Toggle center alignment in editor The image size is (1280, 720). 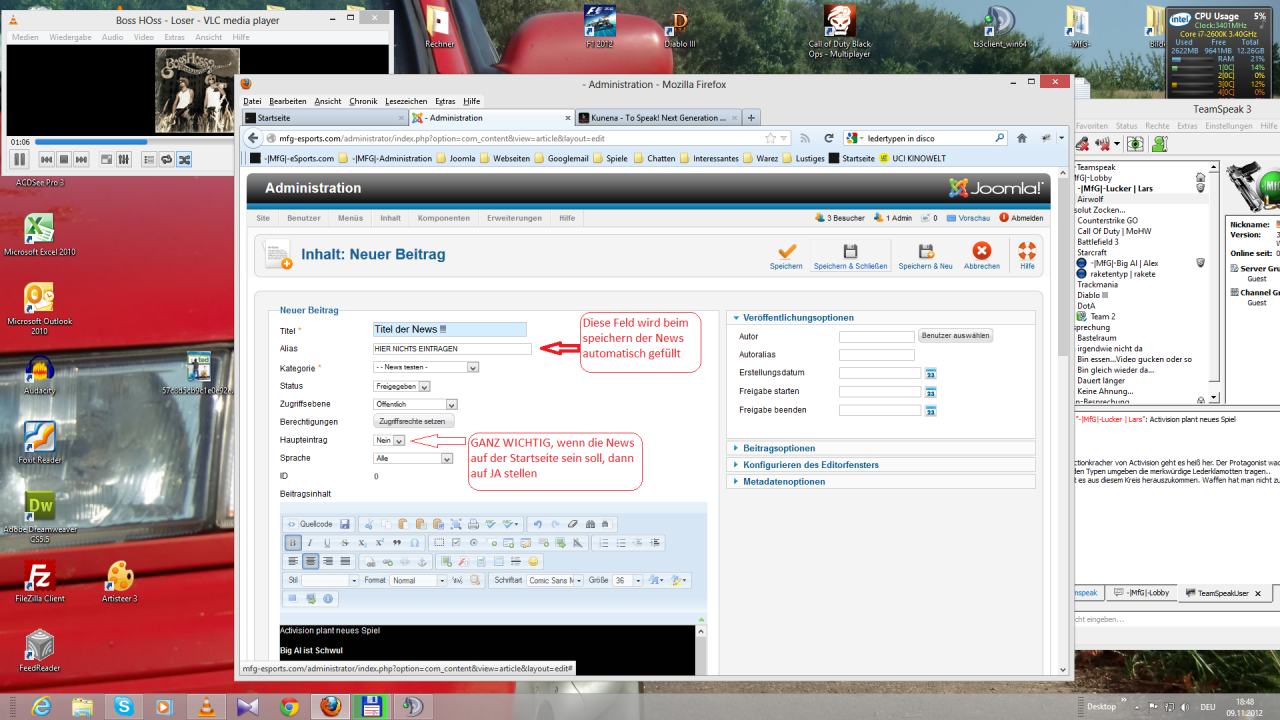[x=310, y=561]
